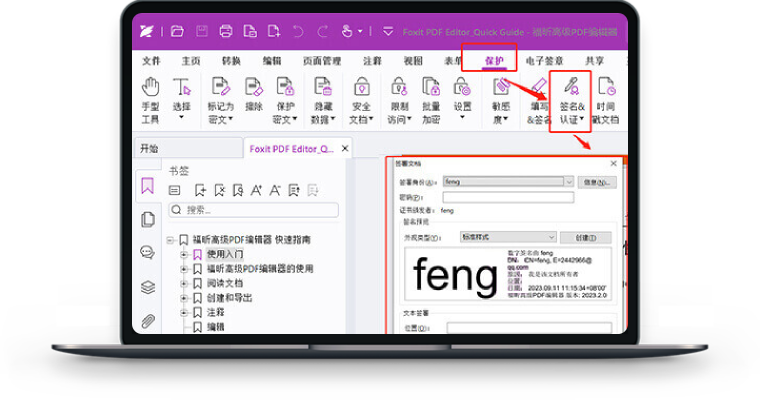
Task: Click the Batch Encrypt (批量加密) icon
Action: click(x=430, y=98)
